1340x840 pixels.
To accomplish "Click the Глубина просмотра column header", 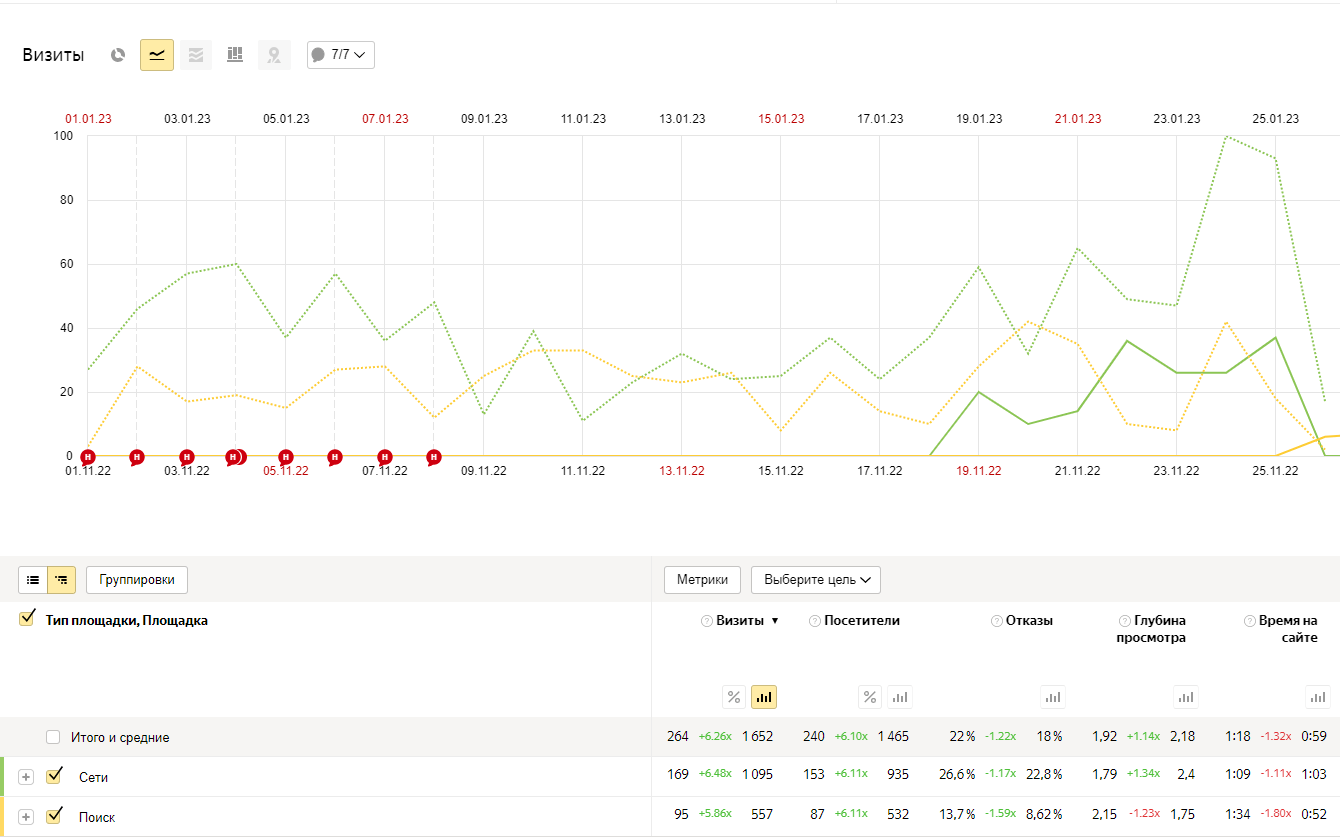I will coord(1151,629).
